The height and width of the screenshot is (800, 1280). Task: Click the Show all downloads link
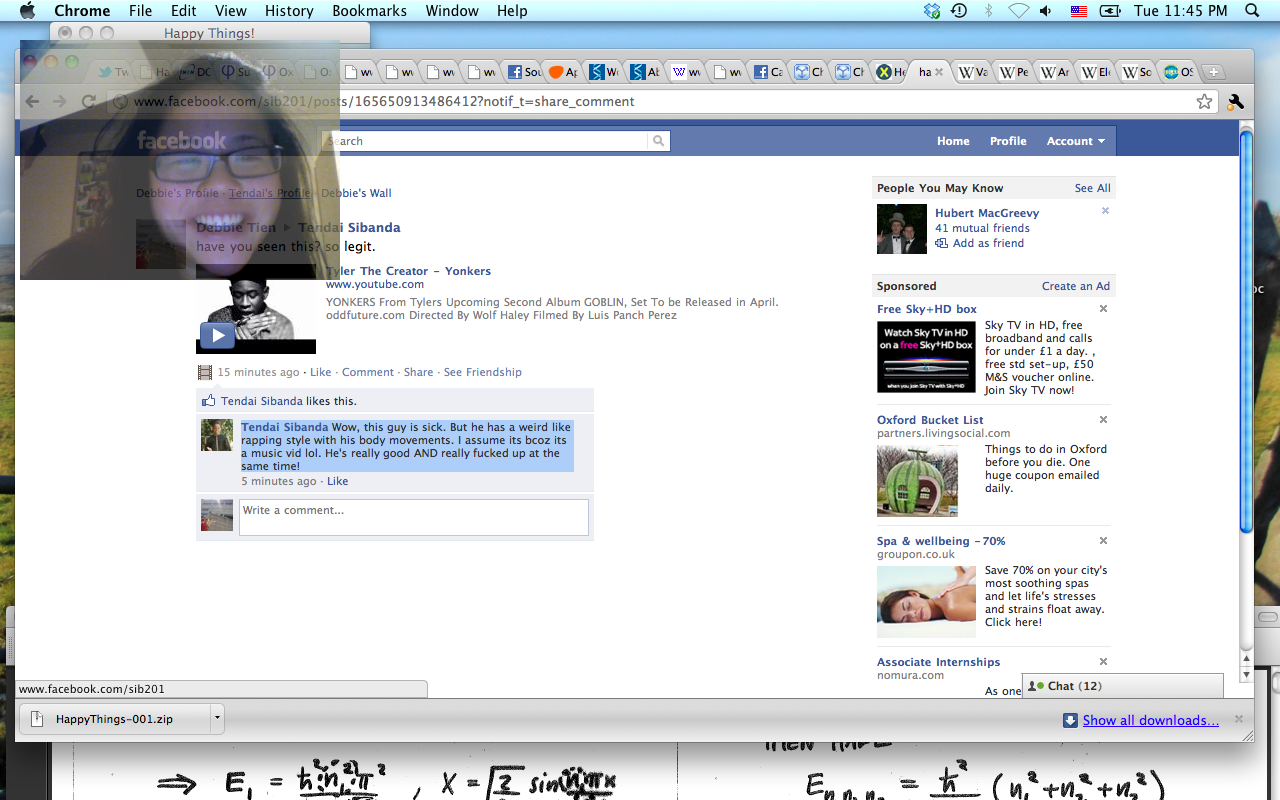(1150, 720)
